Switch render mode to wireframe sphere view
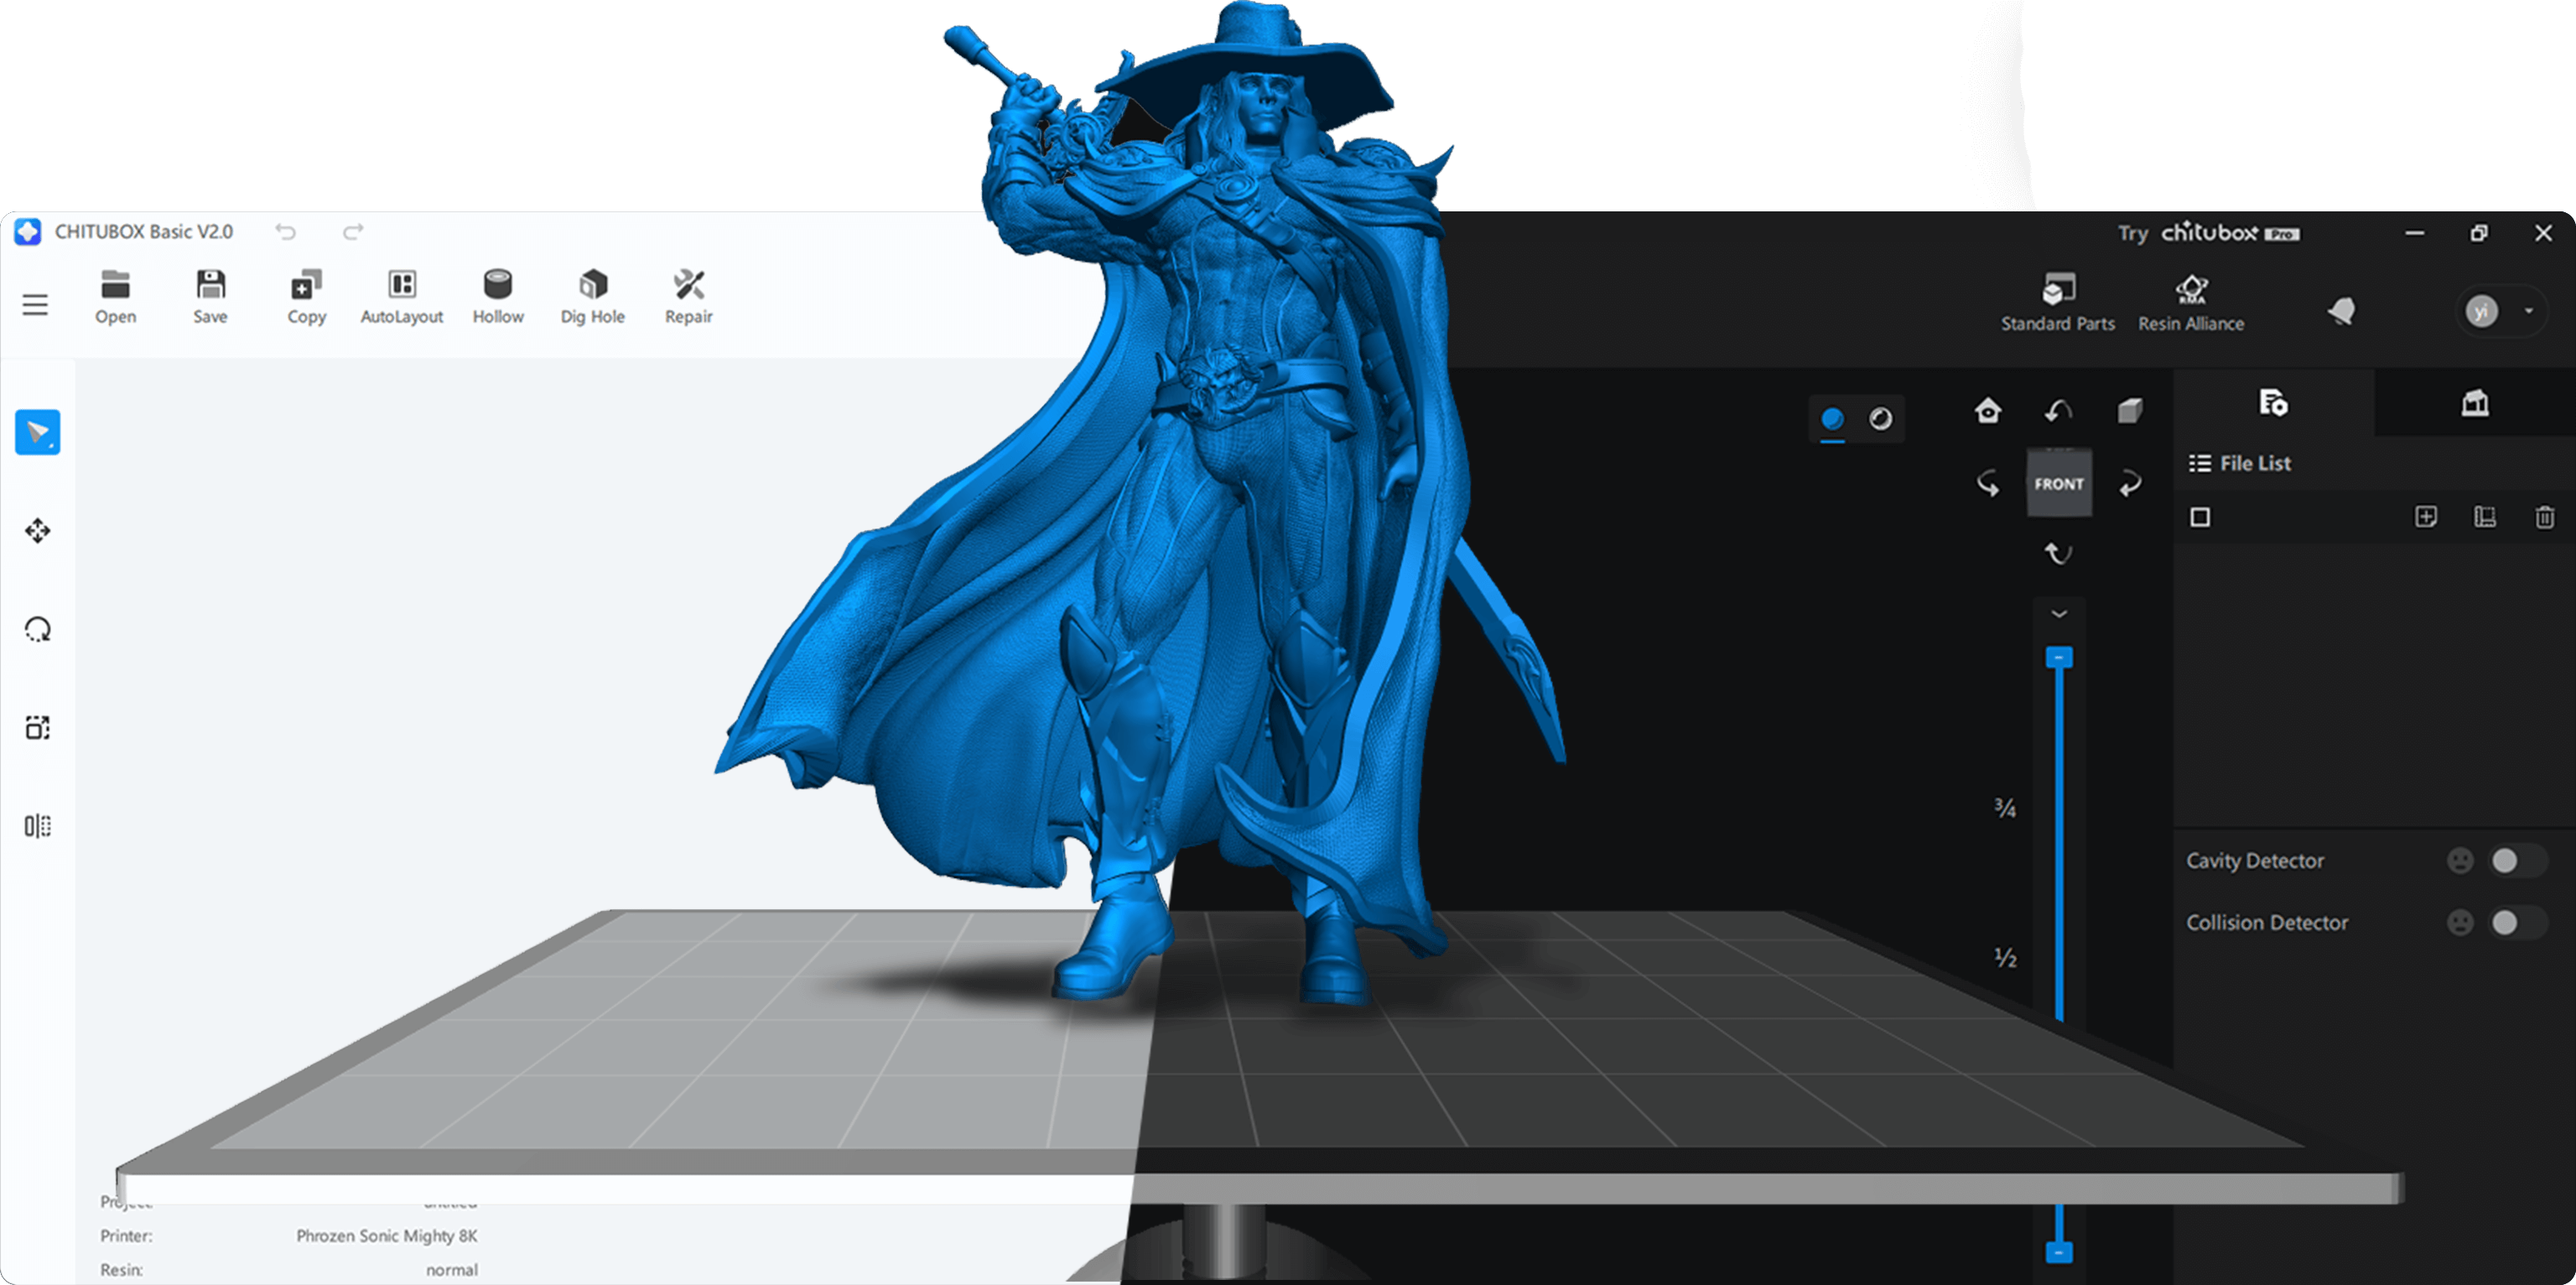 coord(1881,421)
